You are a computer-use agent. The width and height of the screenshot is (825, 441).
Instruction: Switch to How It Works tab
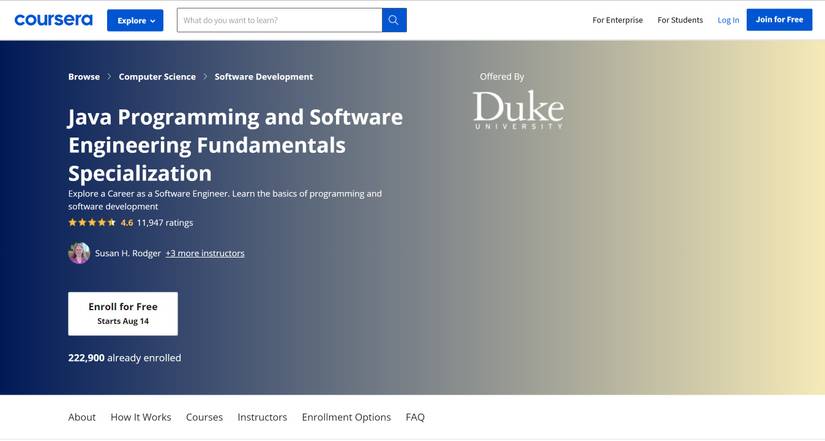coord(140,417)
